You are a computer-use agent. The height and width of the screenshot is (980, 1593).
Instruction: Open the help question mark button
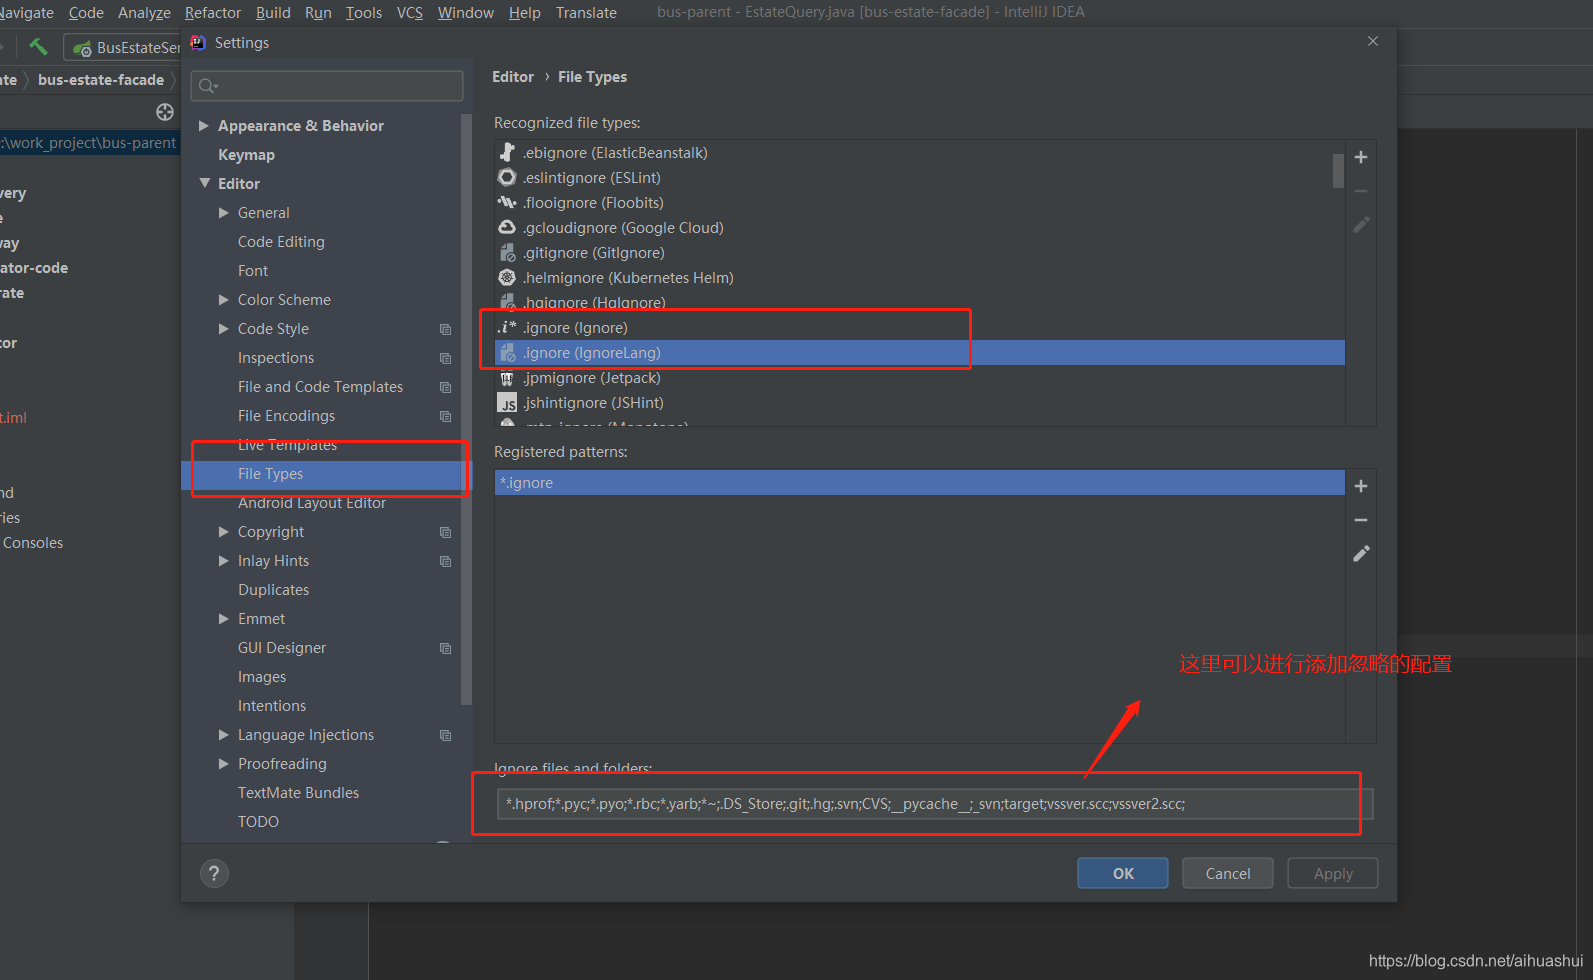(214, 873)
